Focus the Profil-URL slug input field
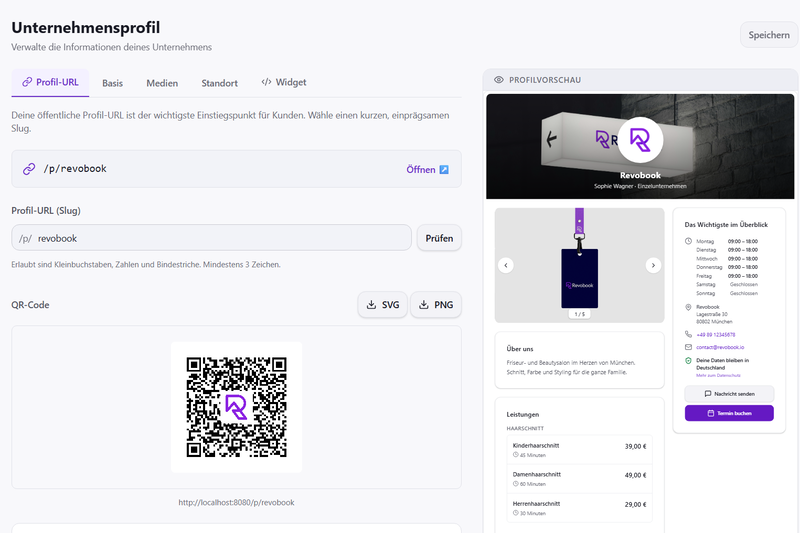Viewport: 800px width, 533px height. (x=211, y=238)
